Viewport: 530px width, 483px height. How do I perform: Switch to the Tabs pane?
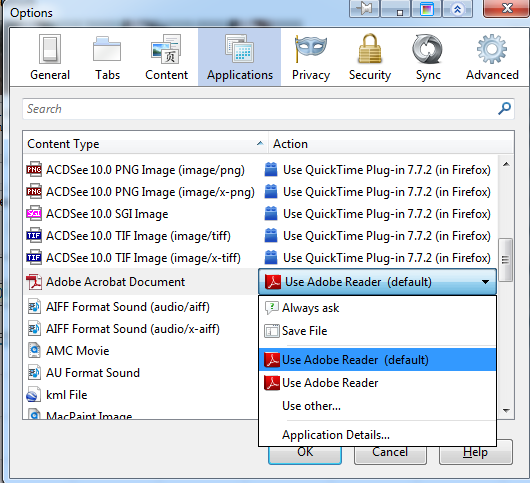(107, 57)
